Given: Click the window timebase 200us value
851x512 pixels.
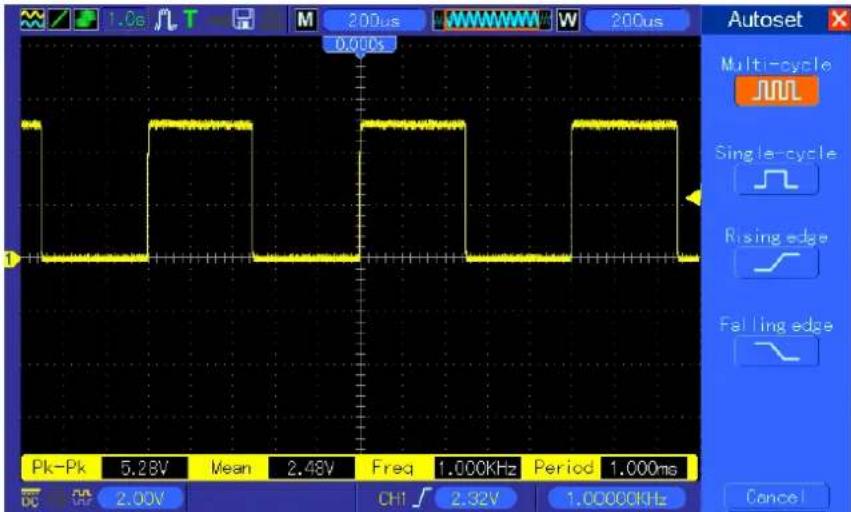Looking at the screenshot, I should click(x=637, y=21).
